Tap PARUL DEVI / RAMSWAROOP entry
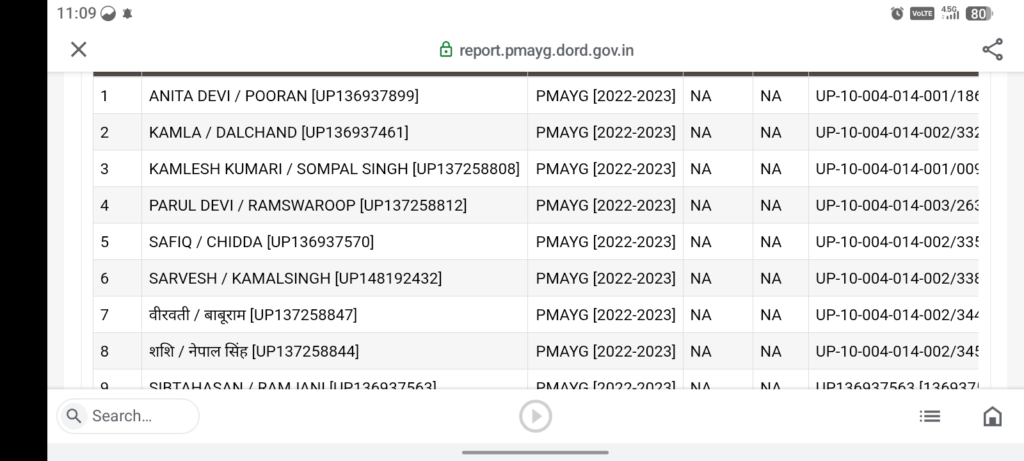The height and width of the screenshot is (461, 1024). pyautogui.click(x=307, y=205)
